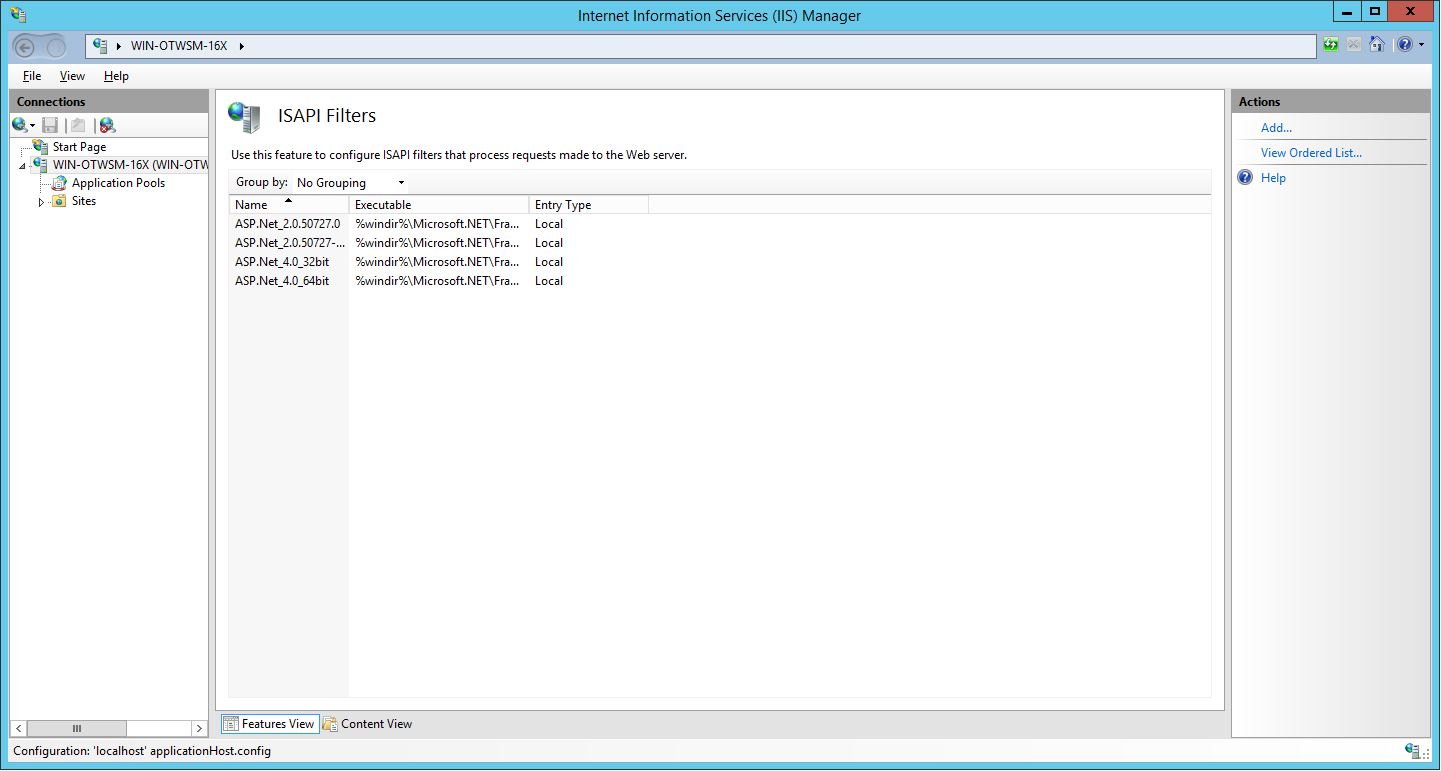Click the grayed Stop icon in toolbar
This screenshot has width=1441, height=771.
coord(1353,45)
